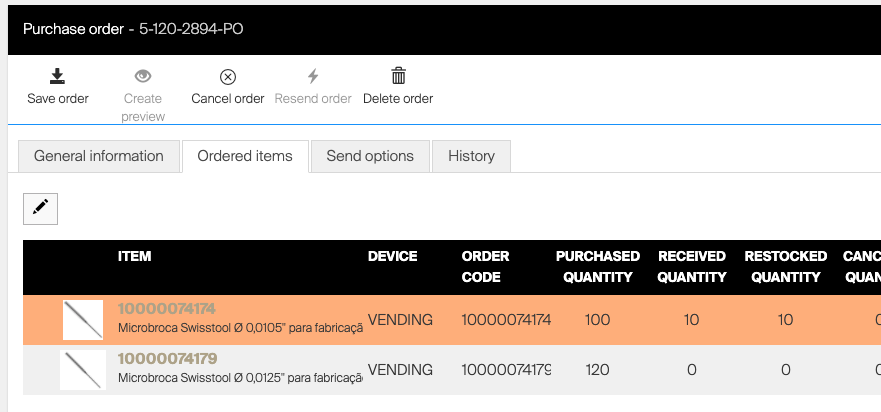Click the pencil edit icon button
The width and height of the screenshot is (881, 412).
40,207
